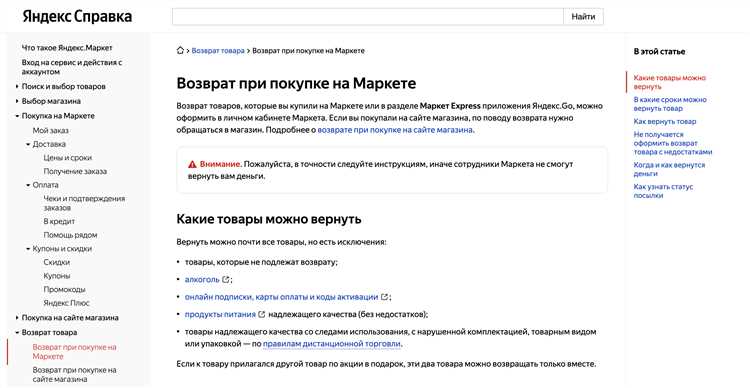
Task: Select Возврат при покупке на Маркете sidebar item
Action: point(75,352)
